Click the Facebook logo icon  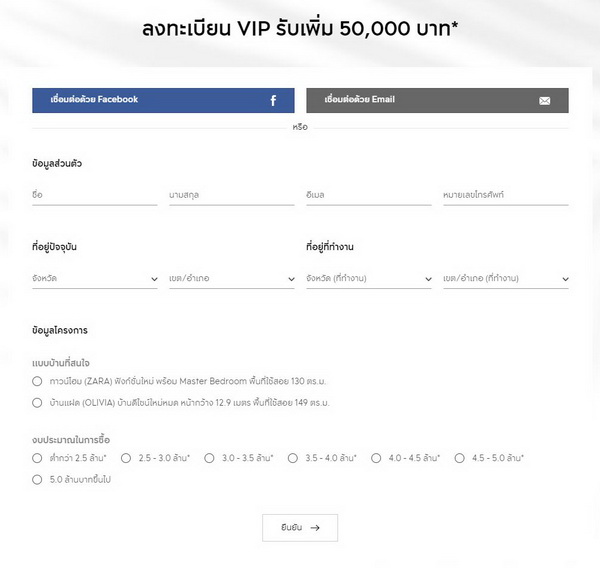point(273,101)
